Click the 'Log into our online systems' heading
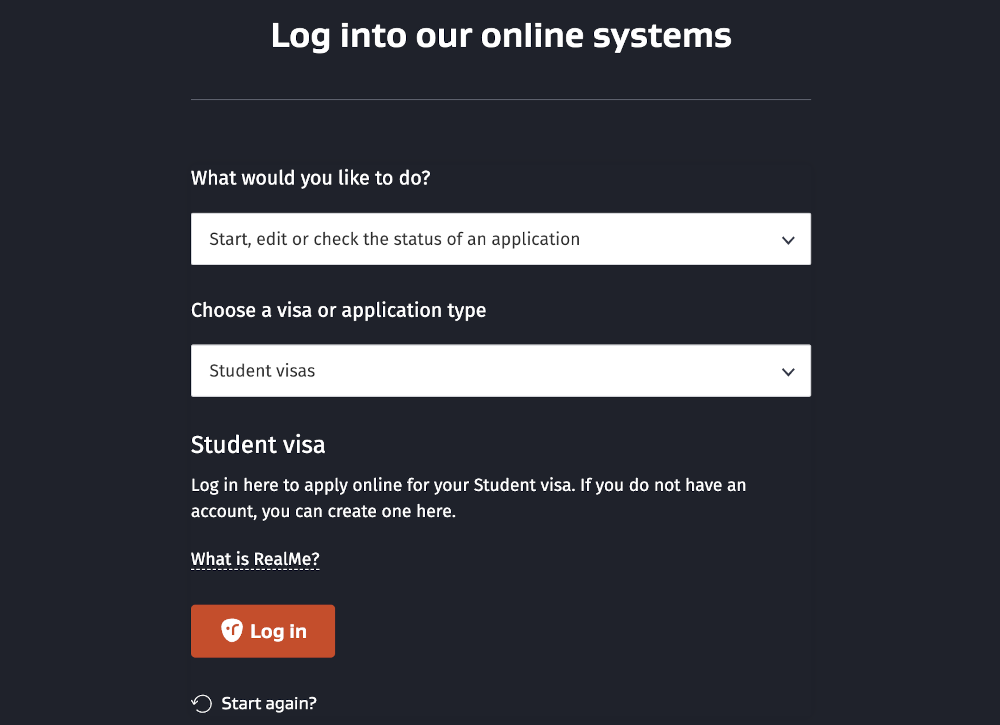The height and width of the screenshot is (725, 1000). (x=501, y=36)
